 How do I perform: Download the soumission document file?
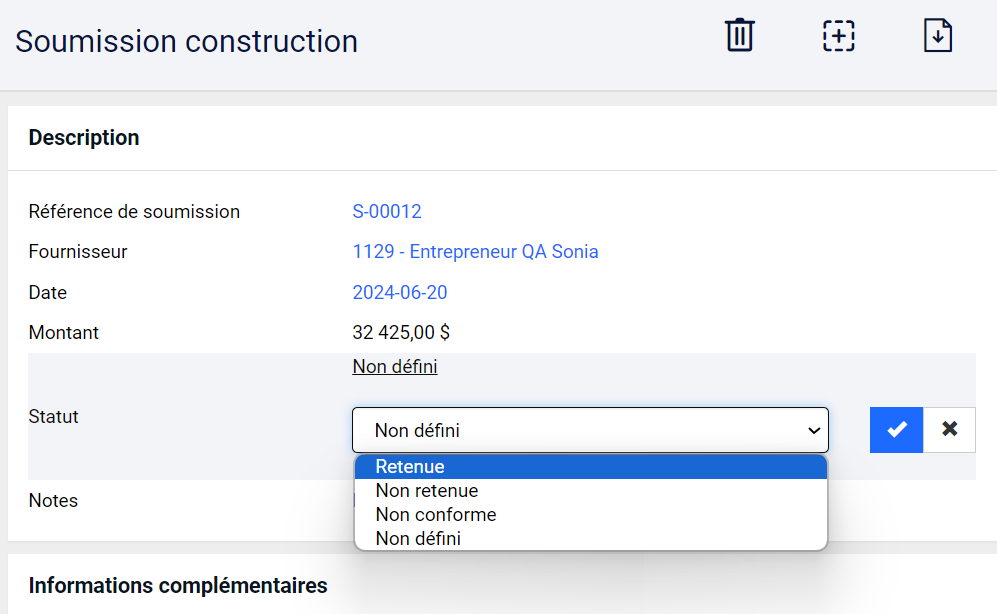(x=938, y=36)
